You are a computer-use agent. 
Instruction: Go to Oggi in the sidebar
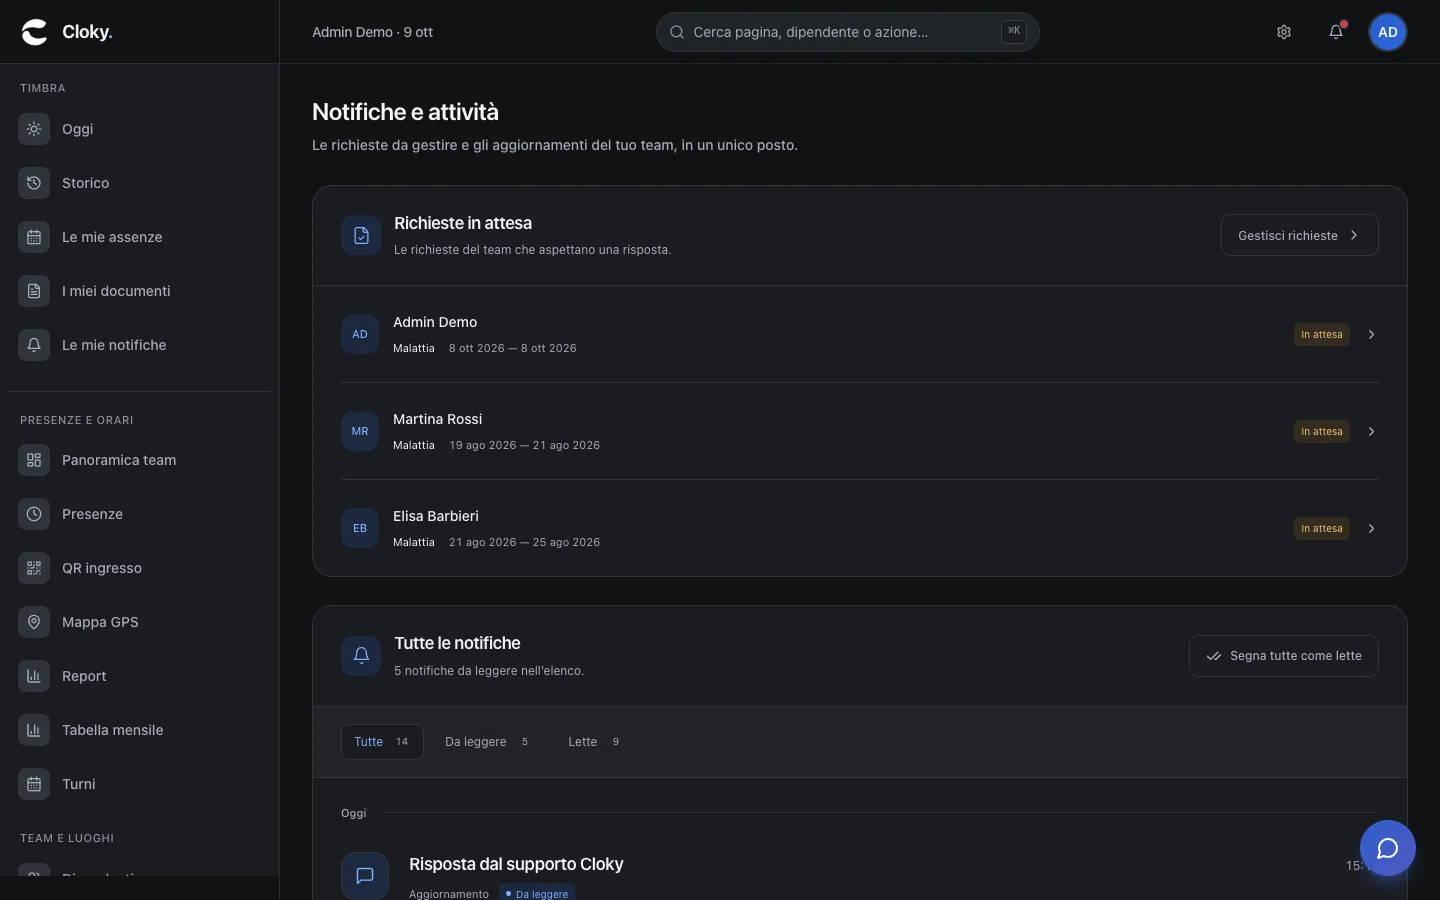tap(139, 129)
